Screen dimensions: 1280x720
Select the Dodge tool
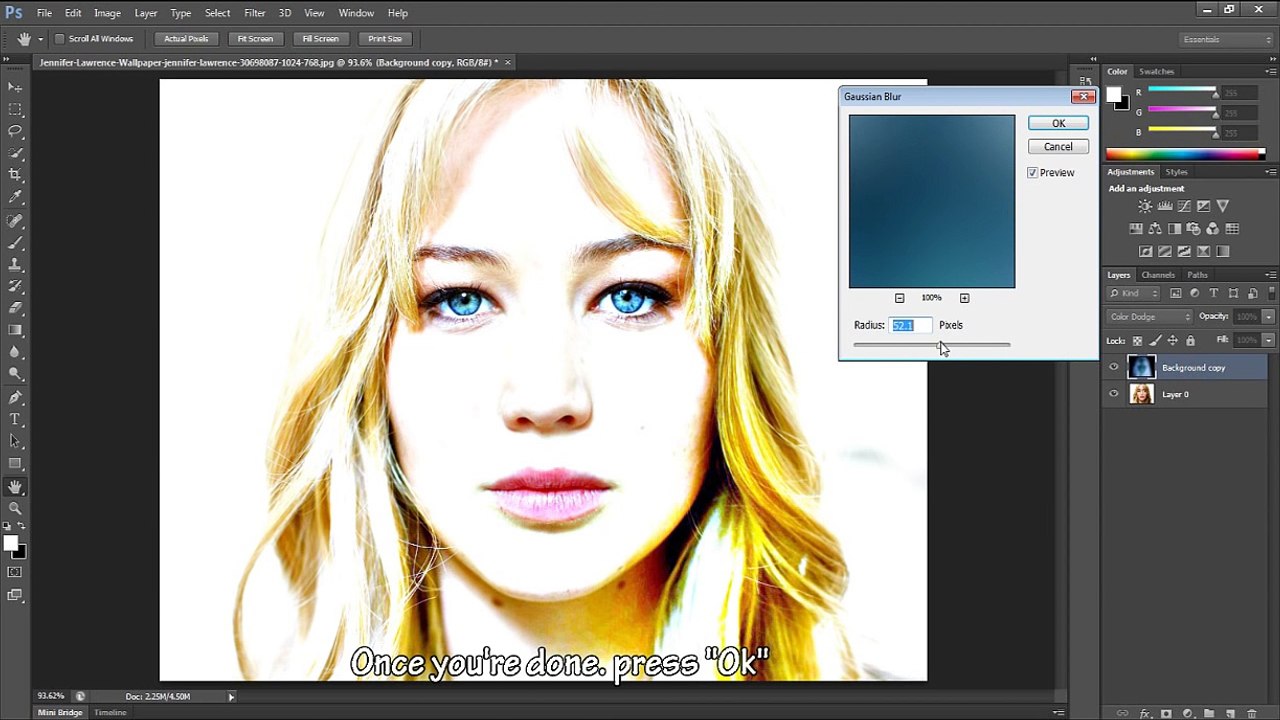15,374
